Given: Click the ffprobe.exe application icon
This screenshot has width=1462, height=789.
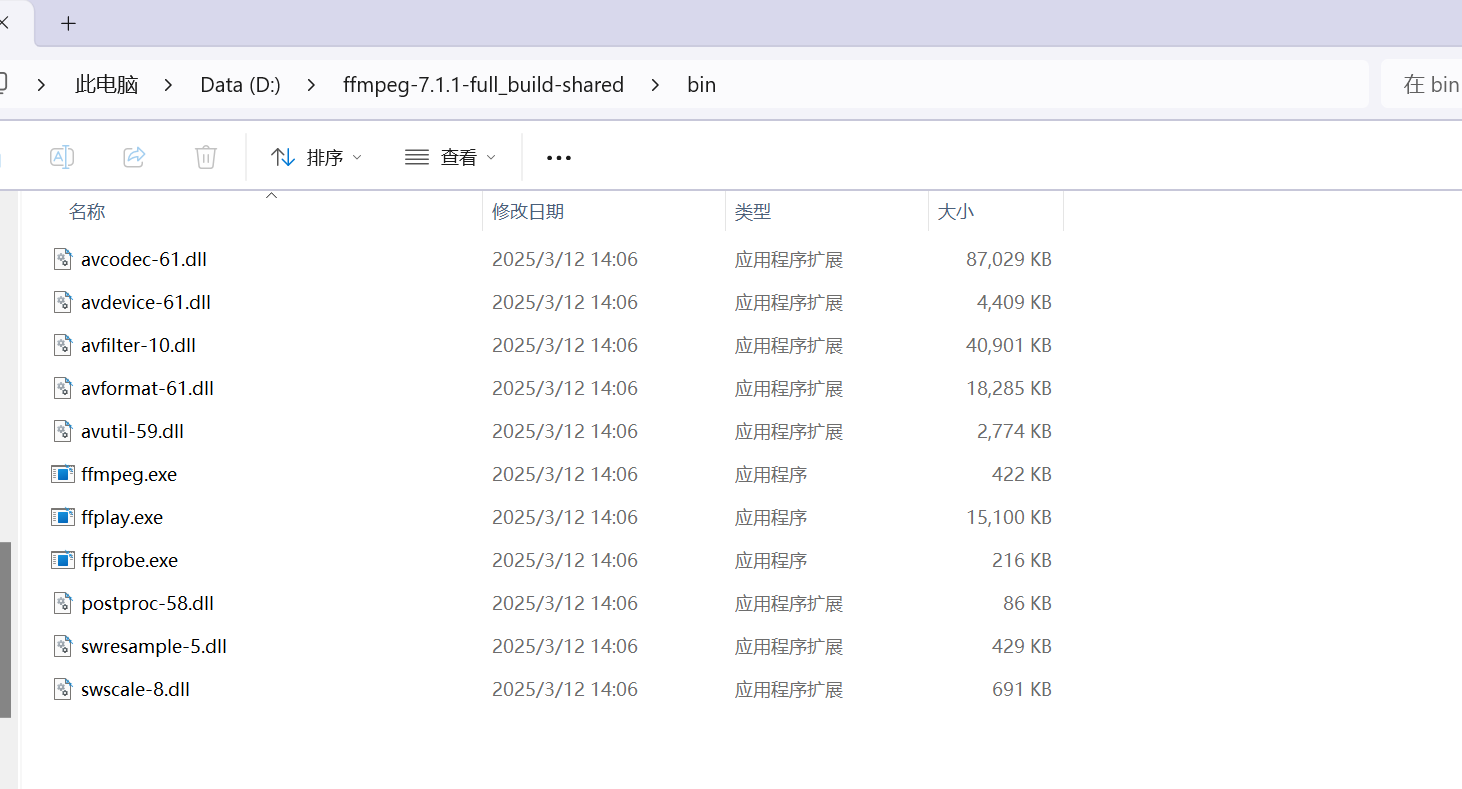Looking at the screenshot, I should click(63, 560).
